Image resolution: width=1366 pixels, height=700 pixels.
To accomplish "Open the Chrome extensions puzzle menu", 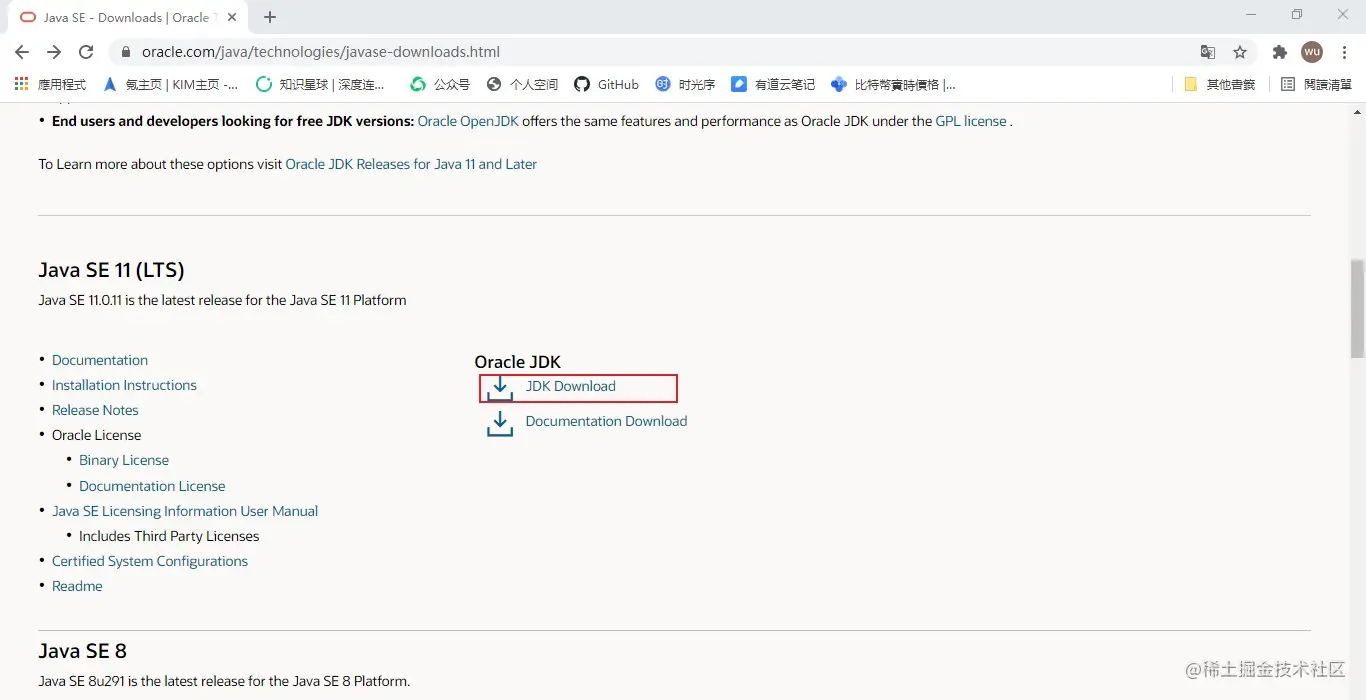I will pyautogui.click(x=1279, y=52).
